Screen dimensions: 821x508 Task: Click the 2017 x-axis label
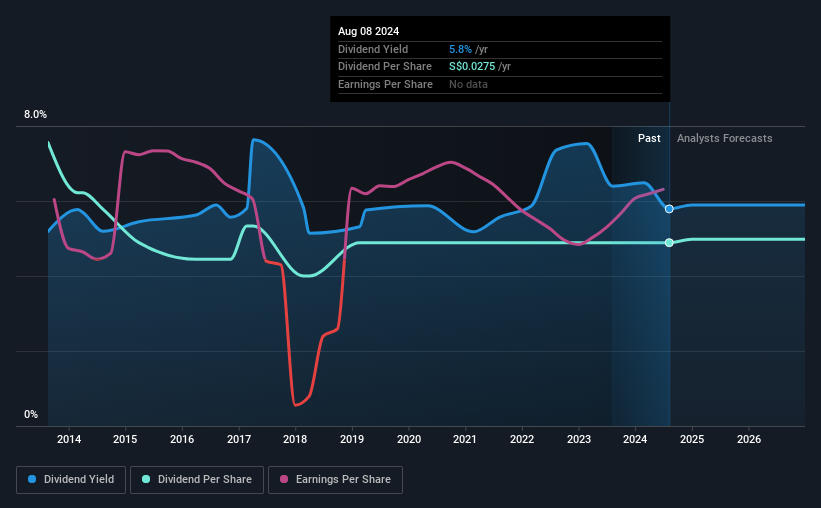click(x=239, y=439)
